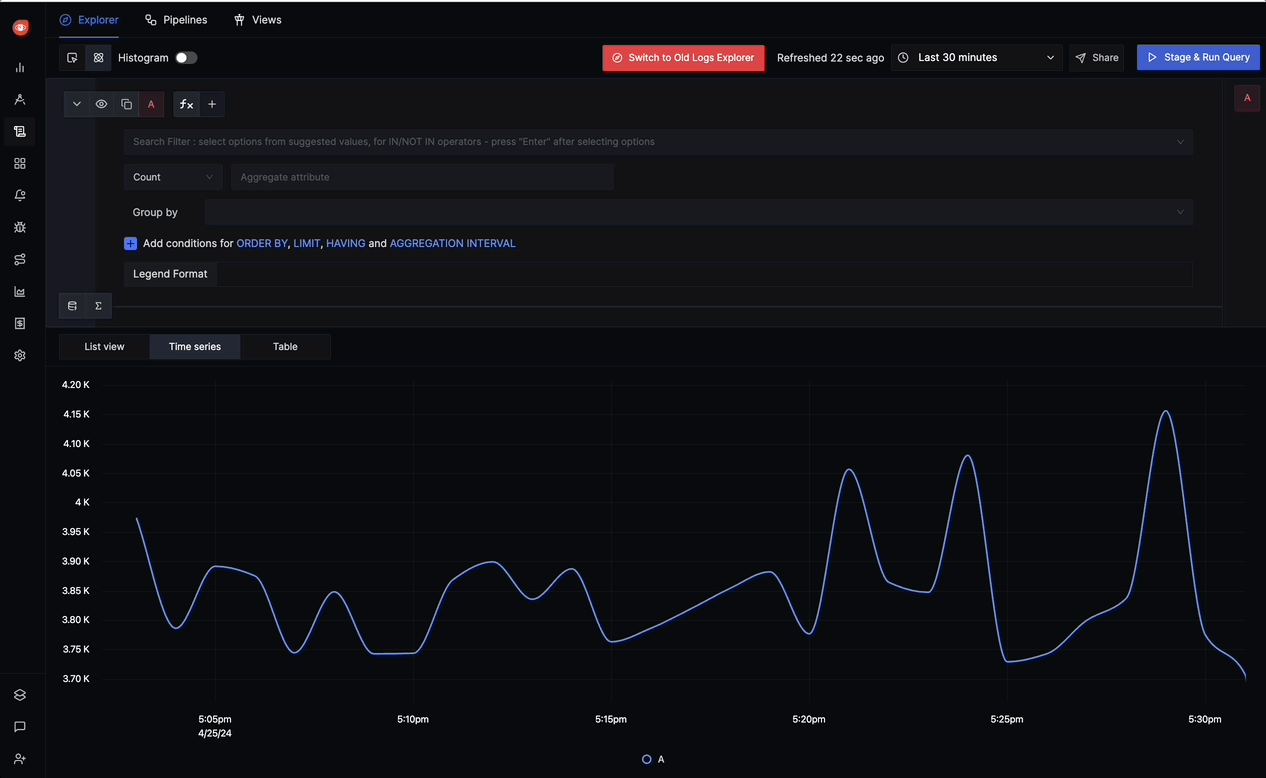Click the LIMIT link
Viewport: 1266px width, 778px height.
(307, 244)
